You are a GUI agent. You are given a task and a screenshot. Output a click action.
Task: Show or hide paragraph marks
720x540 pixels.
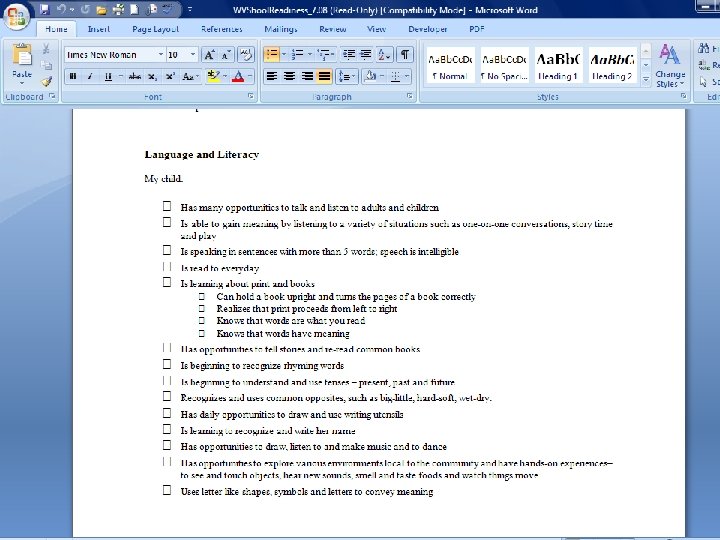(405, 55)
